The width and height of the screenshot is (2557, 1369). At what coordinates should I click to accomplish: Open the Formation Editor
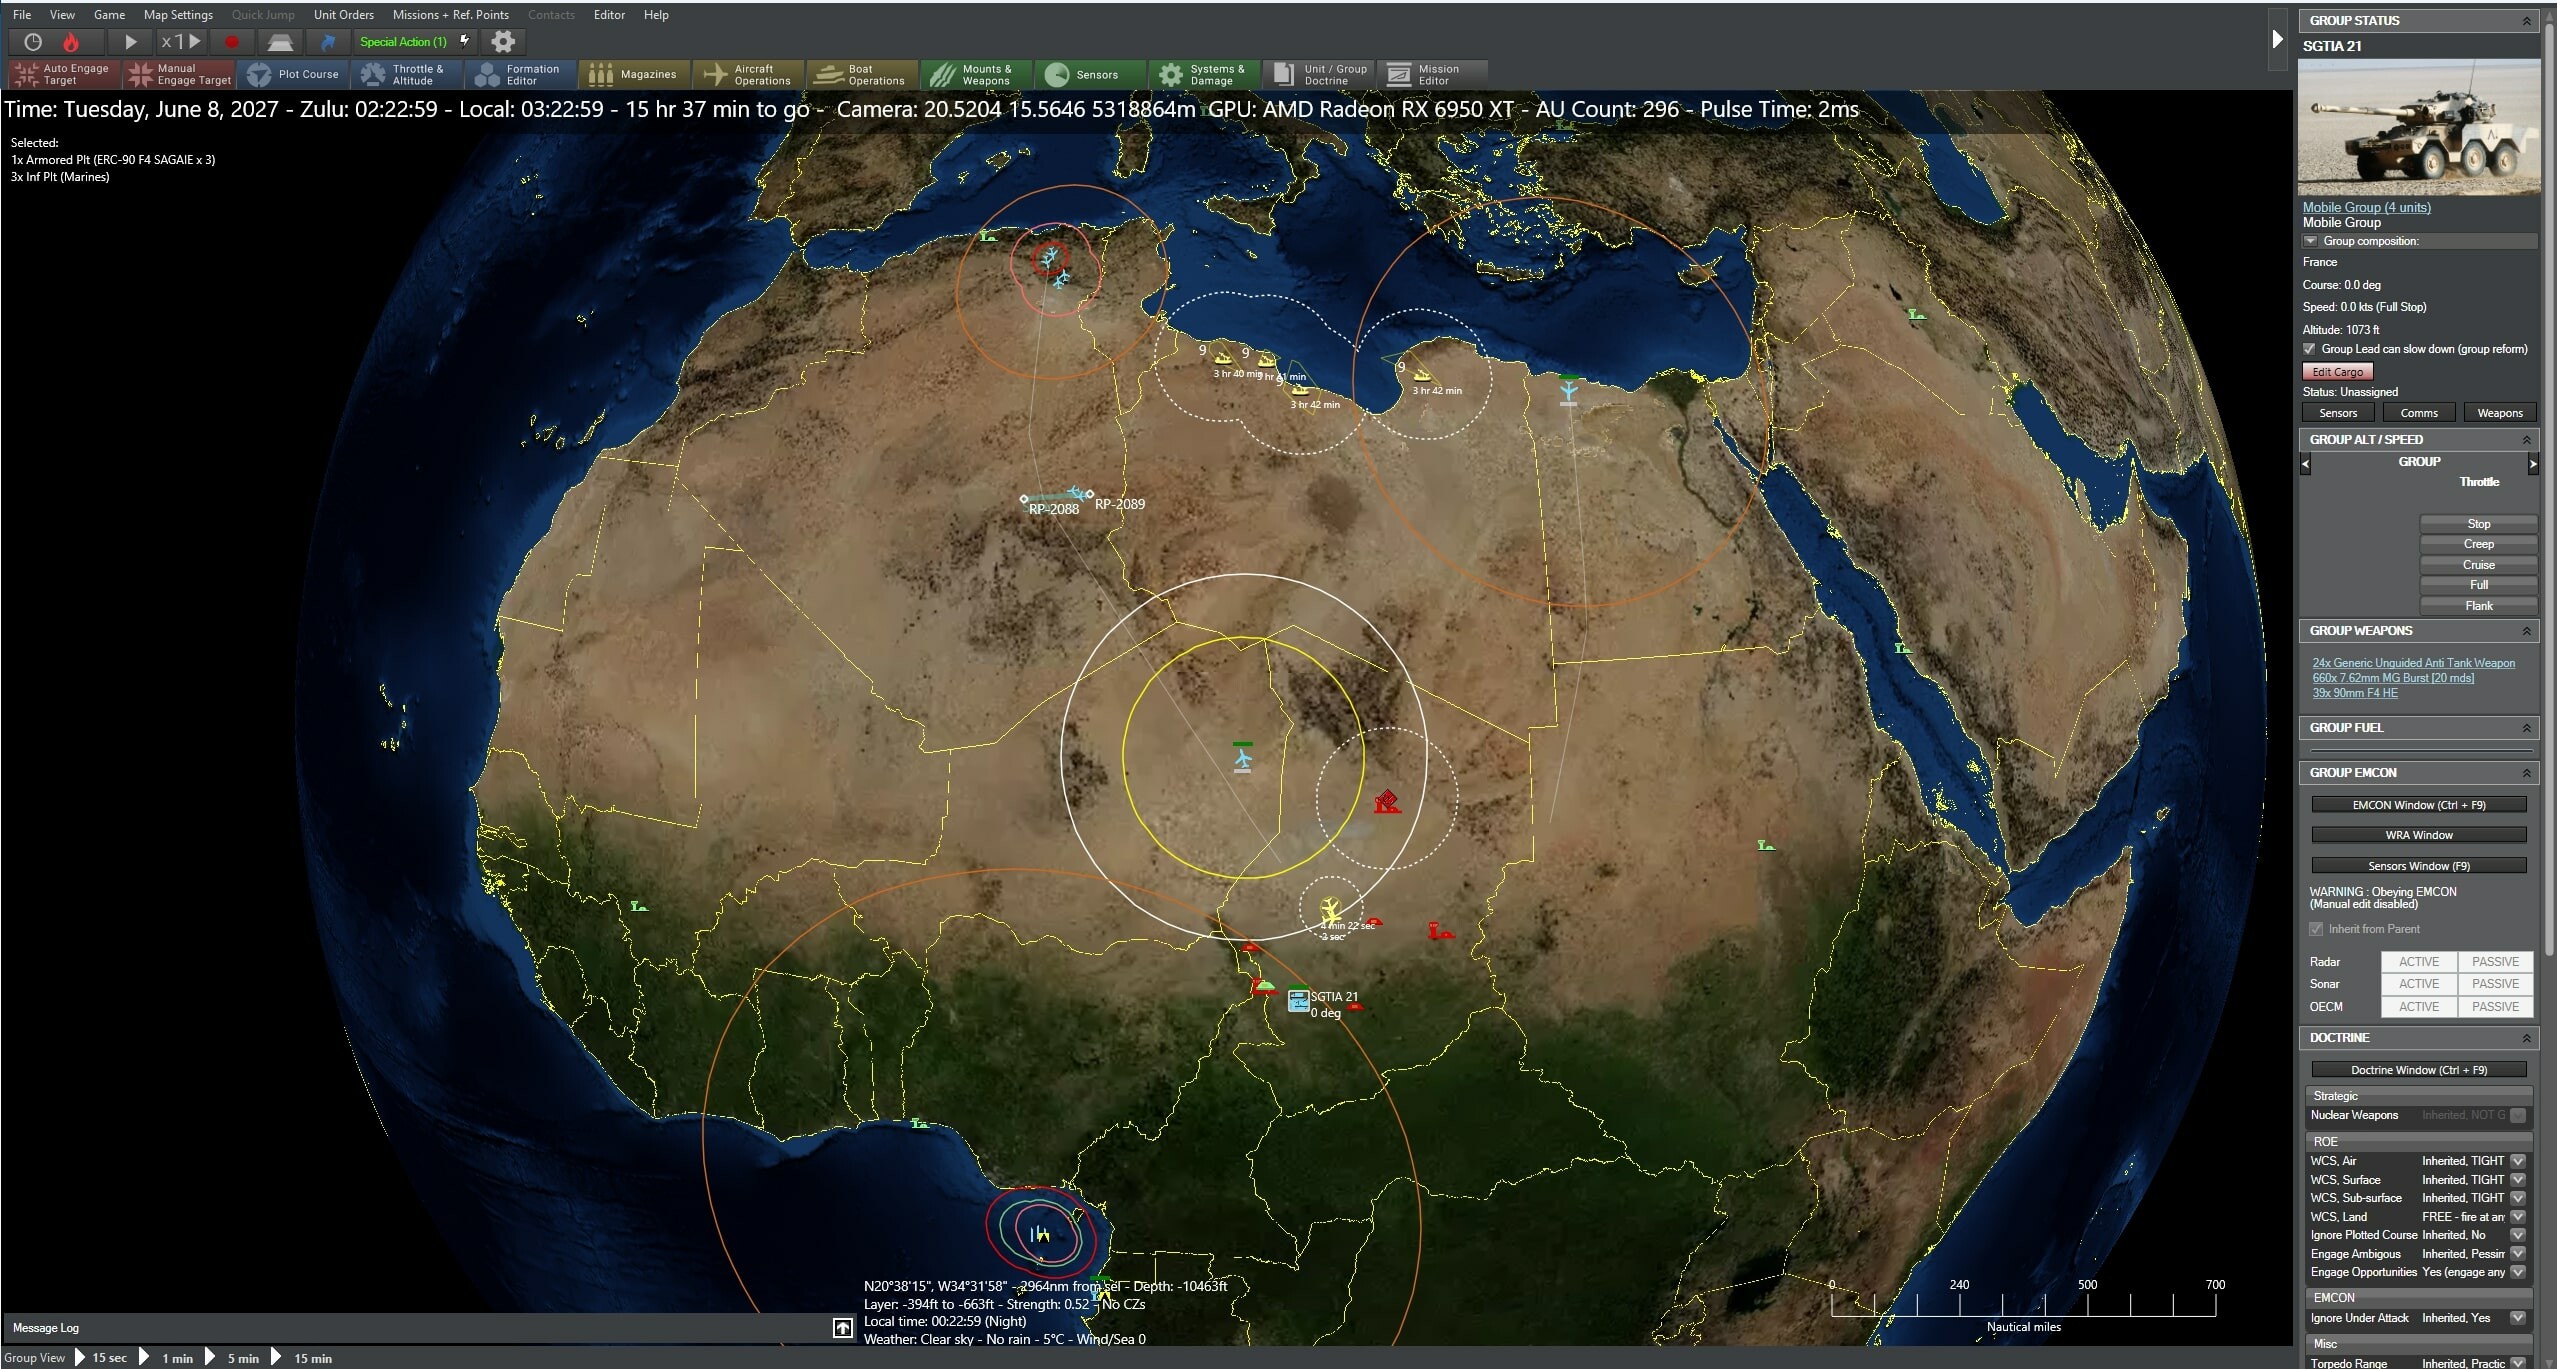tap(519, 74)
